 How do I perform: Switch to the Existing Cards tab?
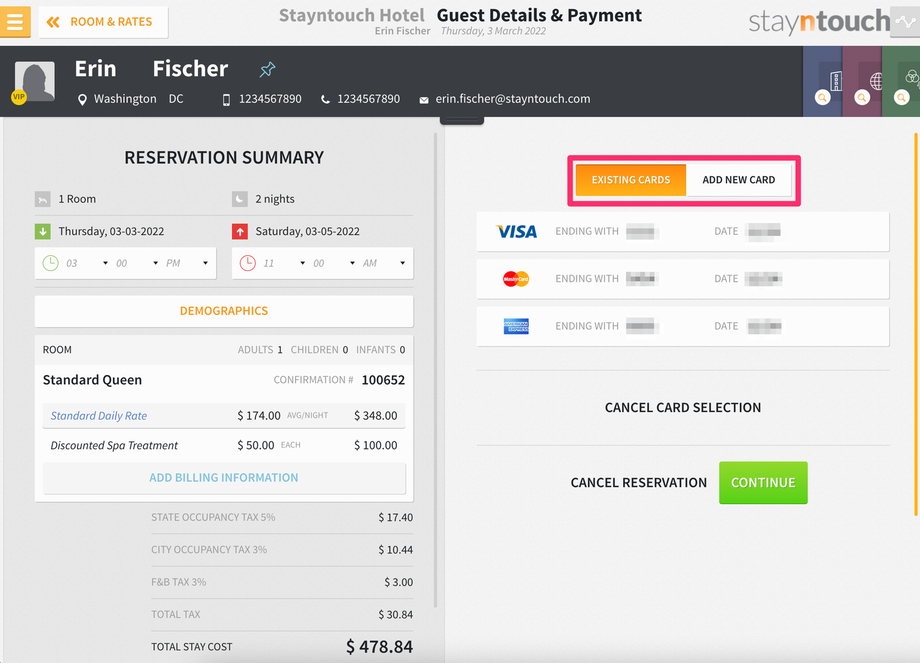631,180
